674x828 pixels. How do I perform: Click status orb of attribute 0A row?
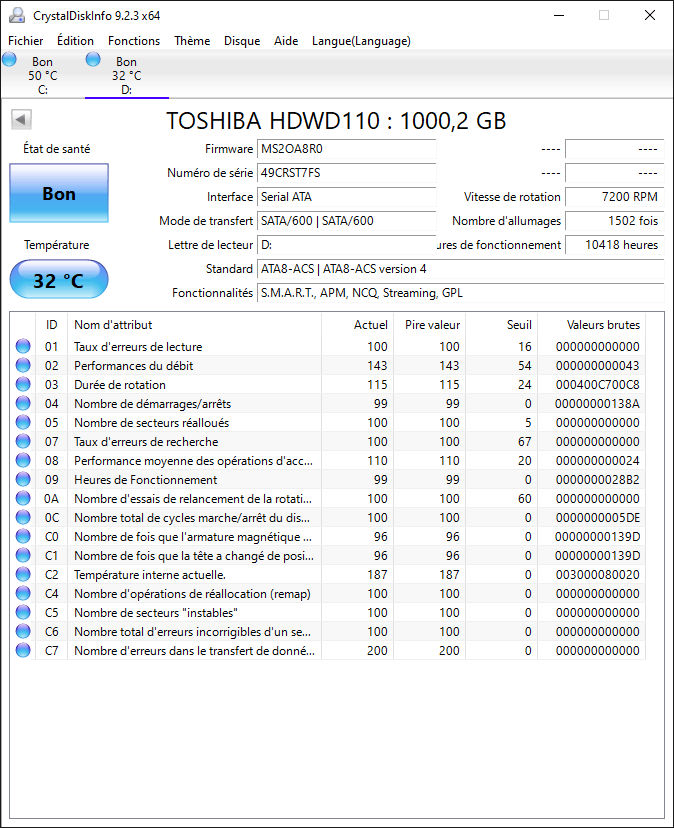pos(23,498)
